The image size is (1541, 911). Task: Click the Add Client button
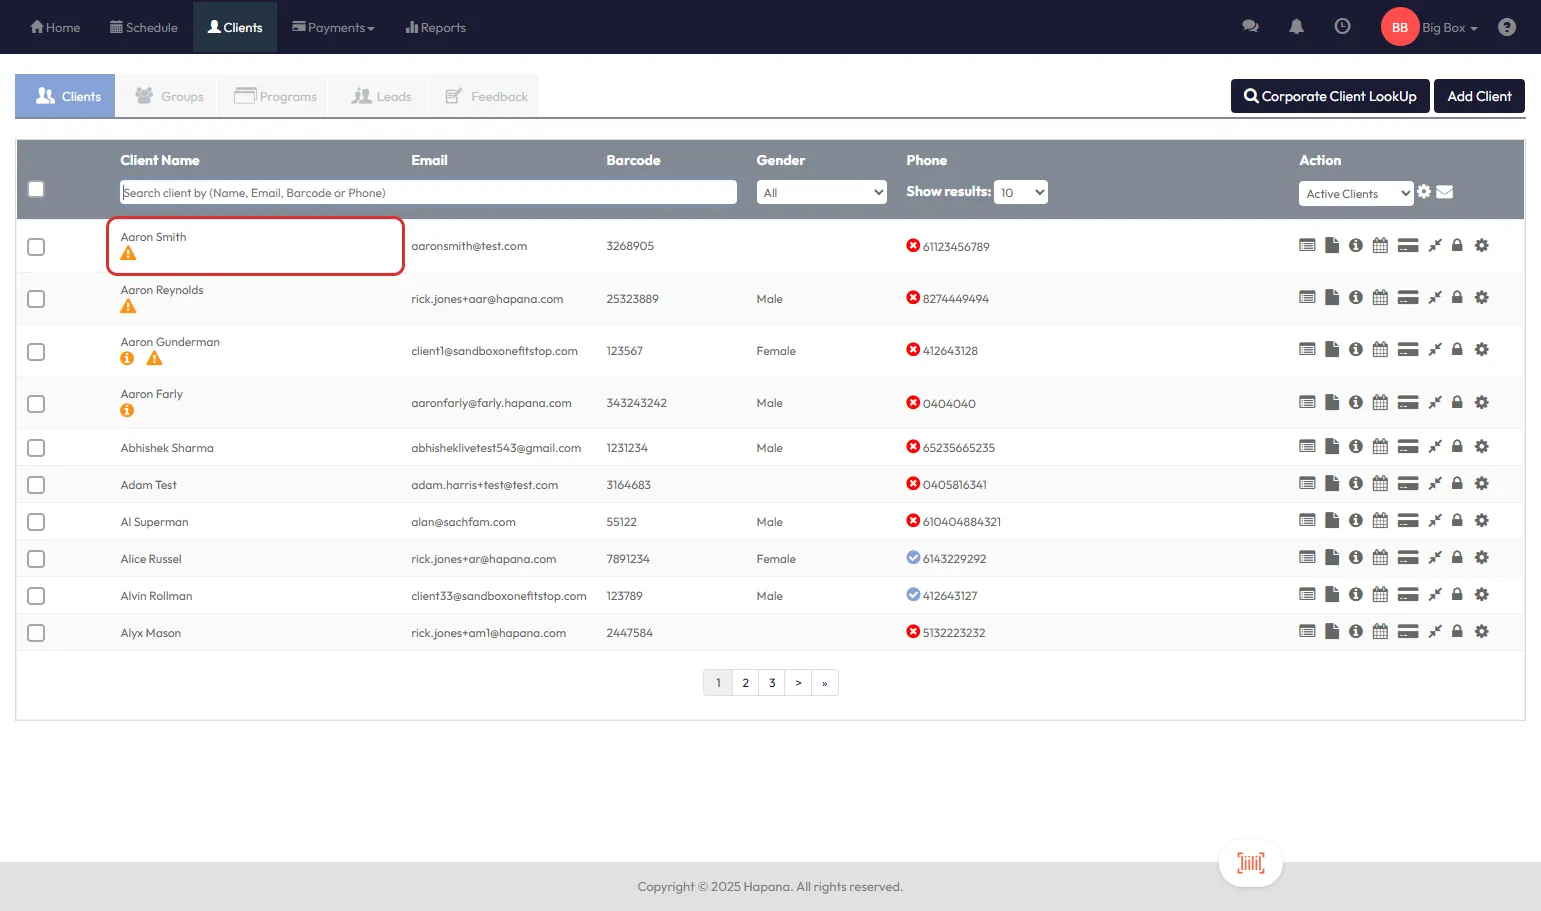click(x=1478, y=96)
